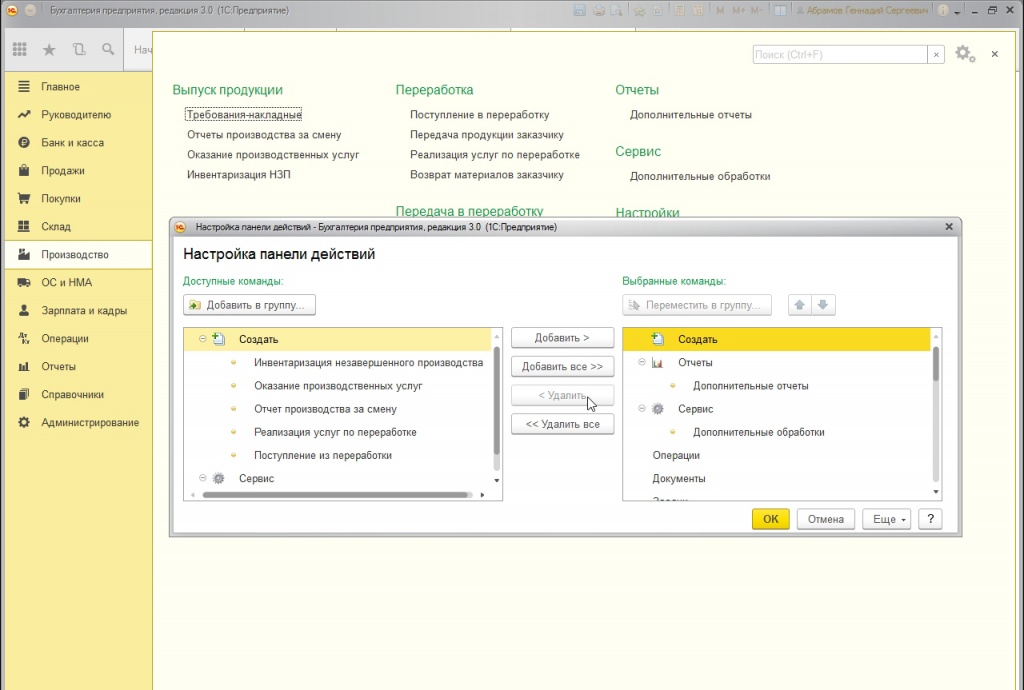
Task: Collapse Сервис group in available commands
Action: 202,478
